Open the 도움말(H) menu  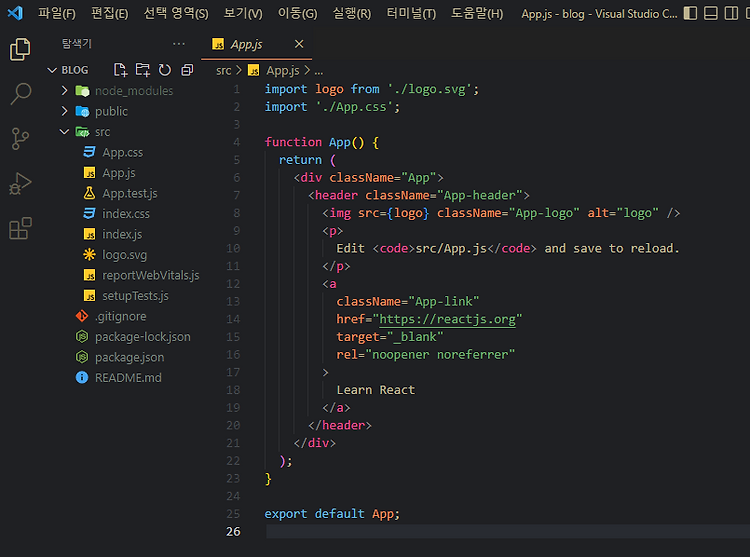477,13
